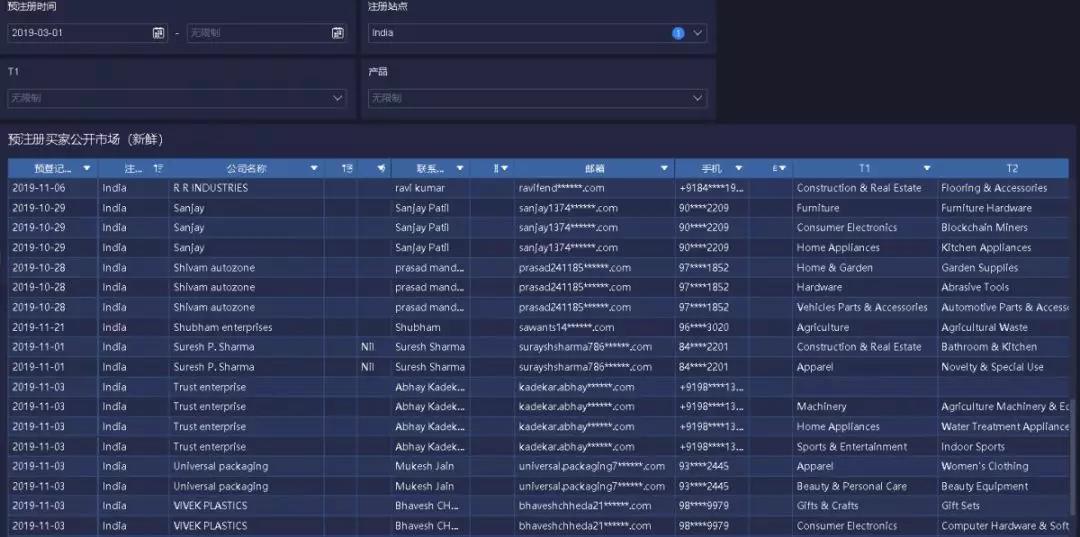Click filter arrow on 联系 column header
The width and height of the screenshot is (1080, 537).
click(x=460, y=169)
